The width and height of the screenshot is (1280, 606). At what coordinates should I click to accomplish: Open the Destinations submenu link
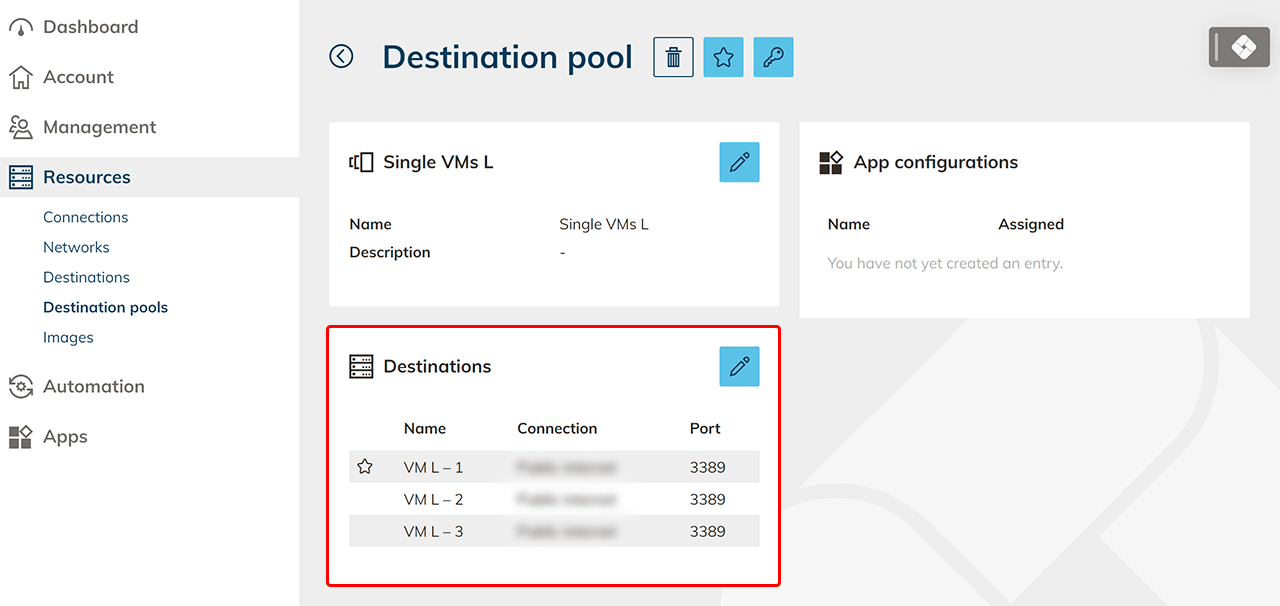pyautogui.click(x=86, y=277)
